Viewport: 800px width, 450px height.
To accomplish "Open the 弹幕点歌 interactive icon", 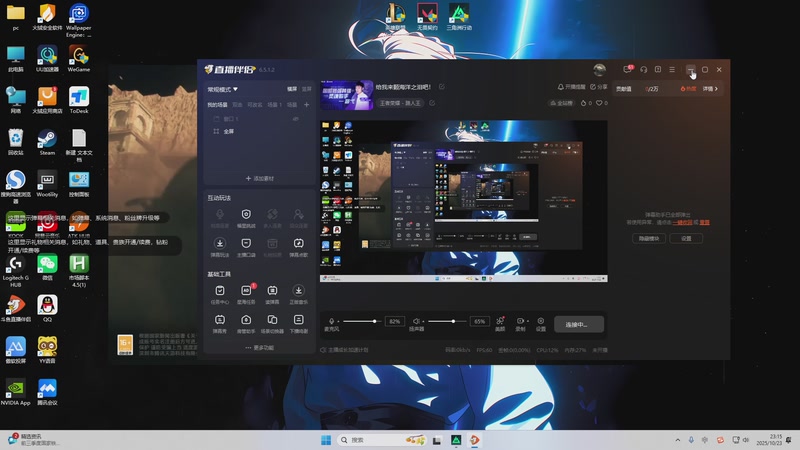I will [298, 243].
